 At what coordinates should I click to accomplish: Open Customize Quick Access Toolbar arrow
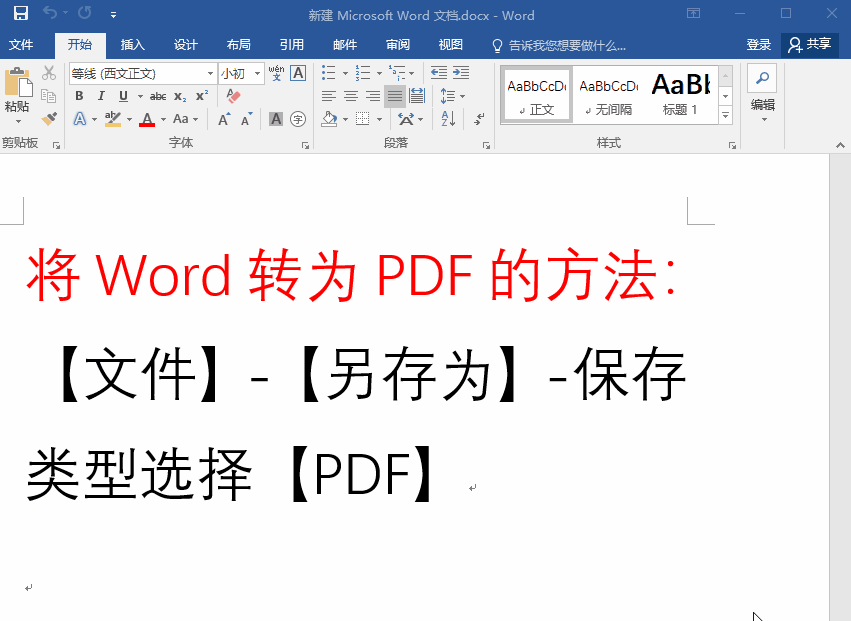tap(113, 15)
